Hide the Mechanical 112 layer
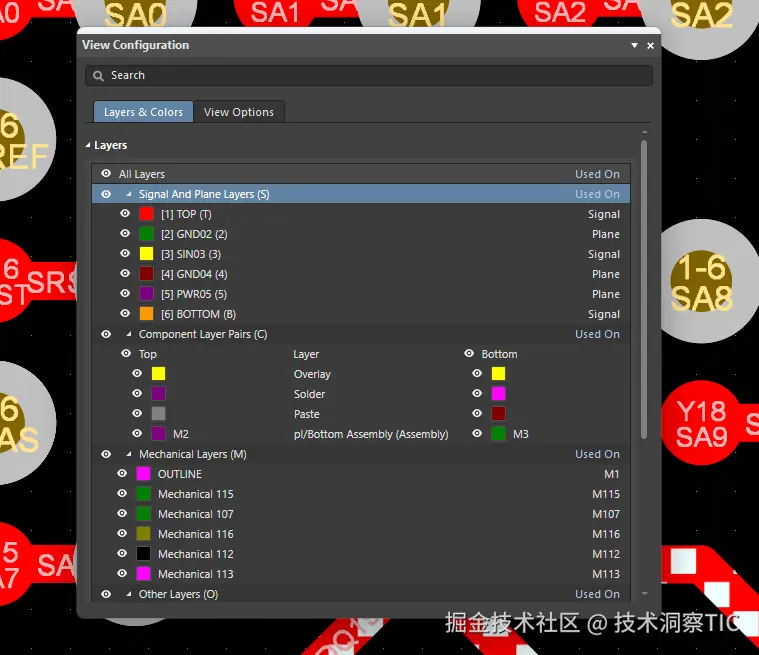Image resolution: width=759 pixels, height=655 pixels. [122, 553]
